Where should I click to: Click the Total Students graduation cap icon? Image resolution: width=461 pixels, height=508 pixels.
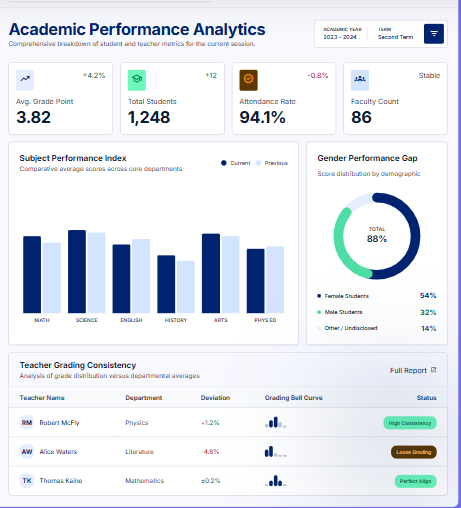(137, 80)
